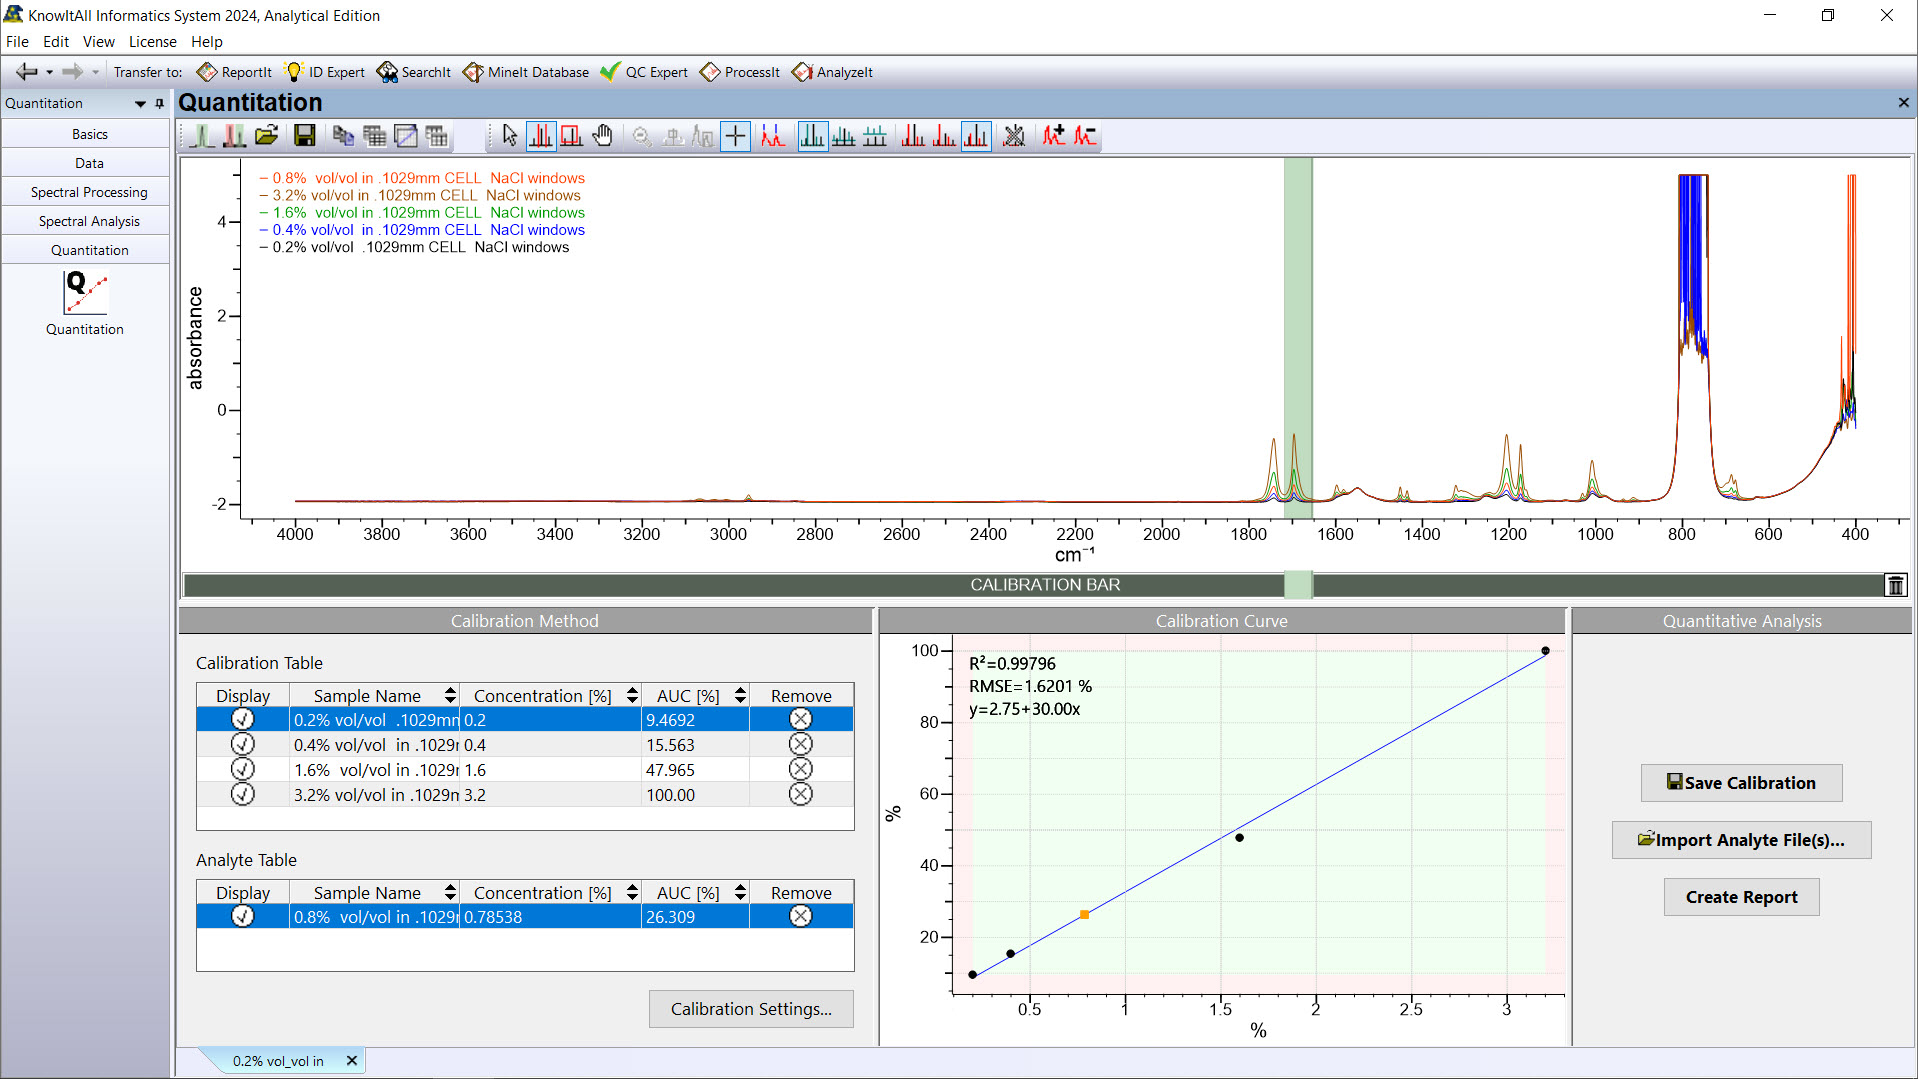The image size is (1918, 1079).
Task: Toggle display of the 3.2% vol/vol sample
Action: pyautogui.click(x=243, y=794)
